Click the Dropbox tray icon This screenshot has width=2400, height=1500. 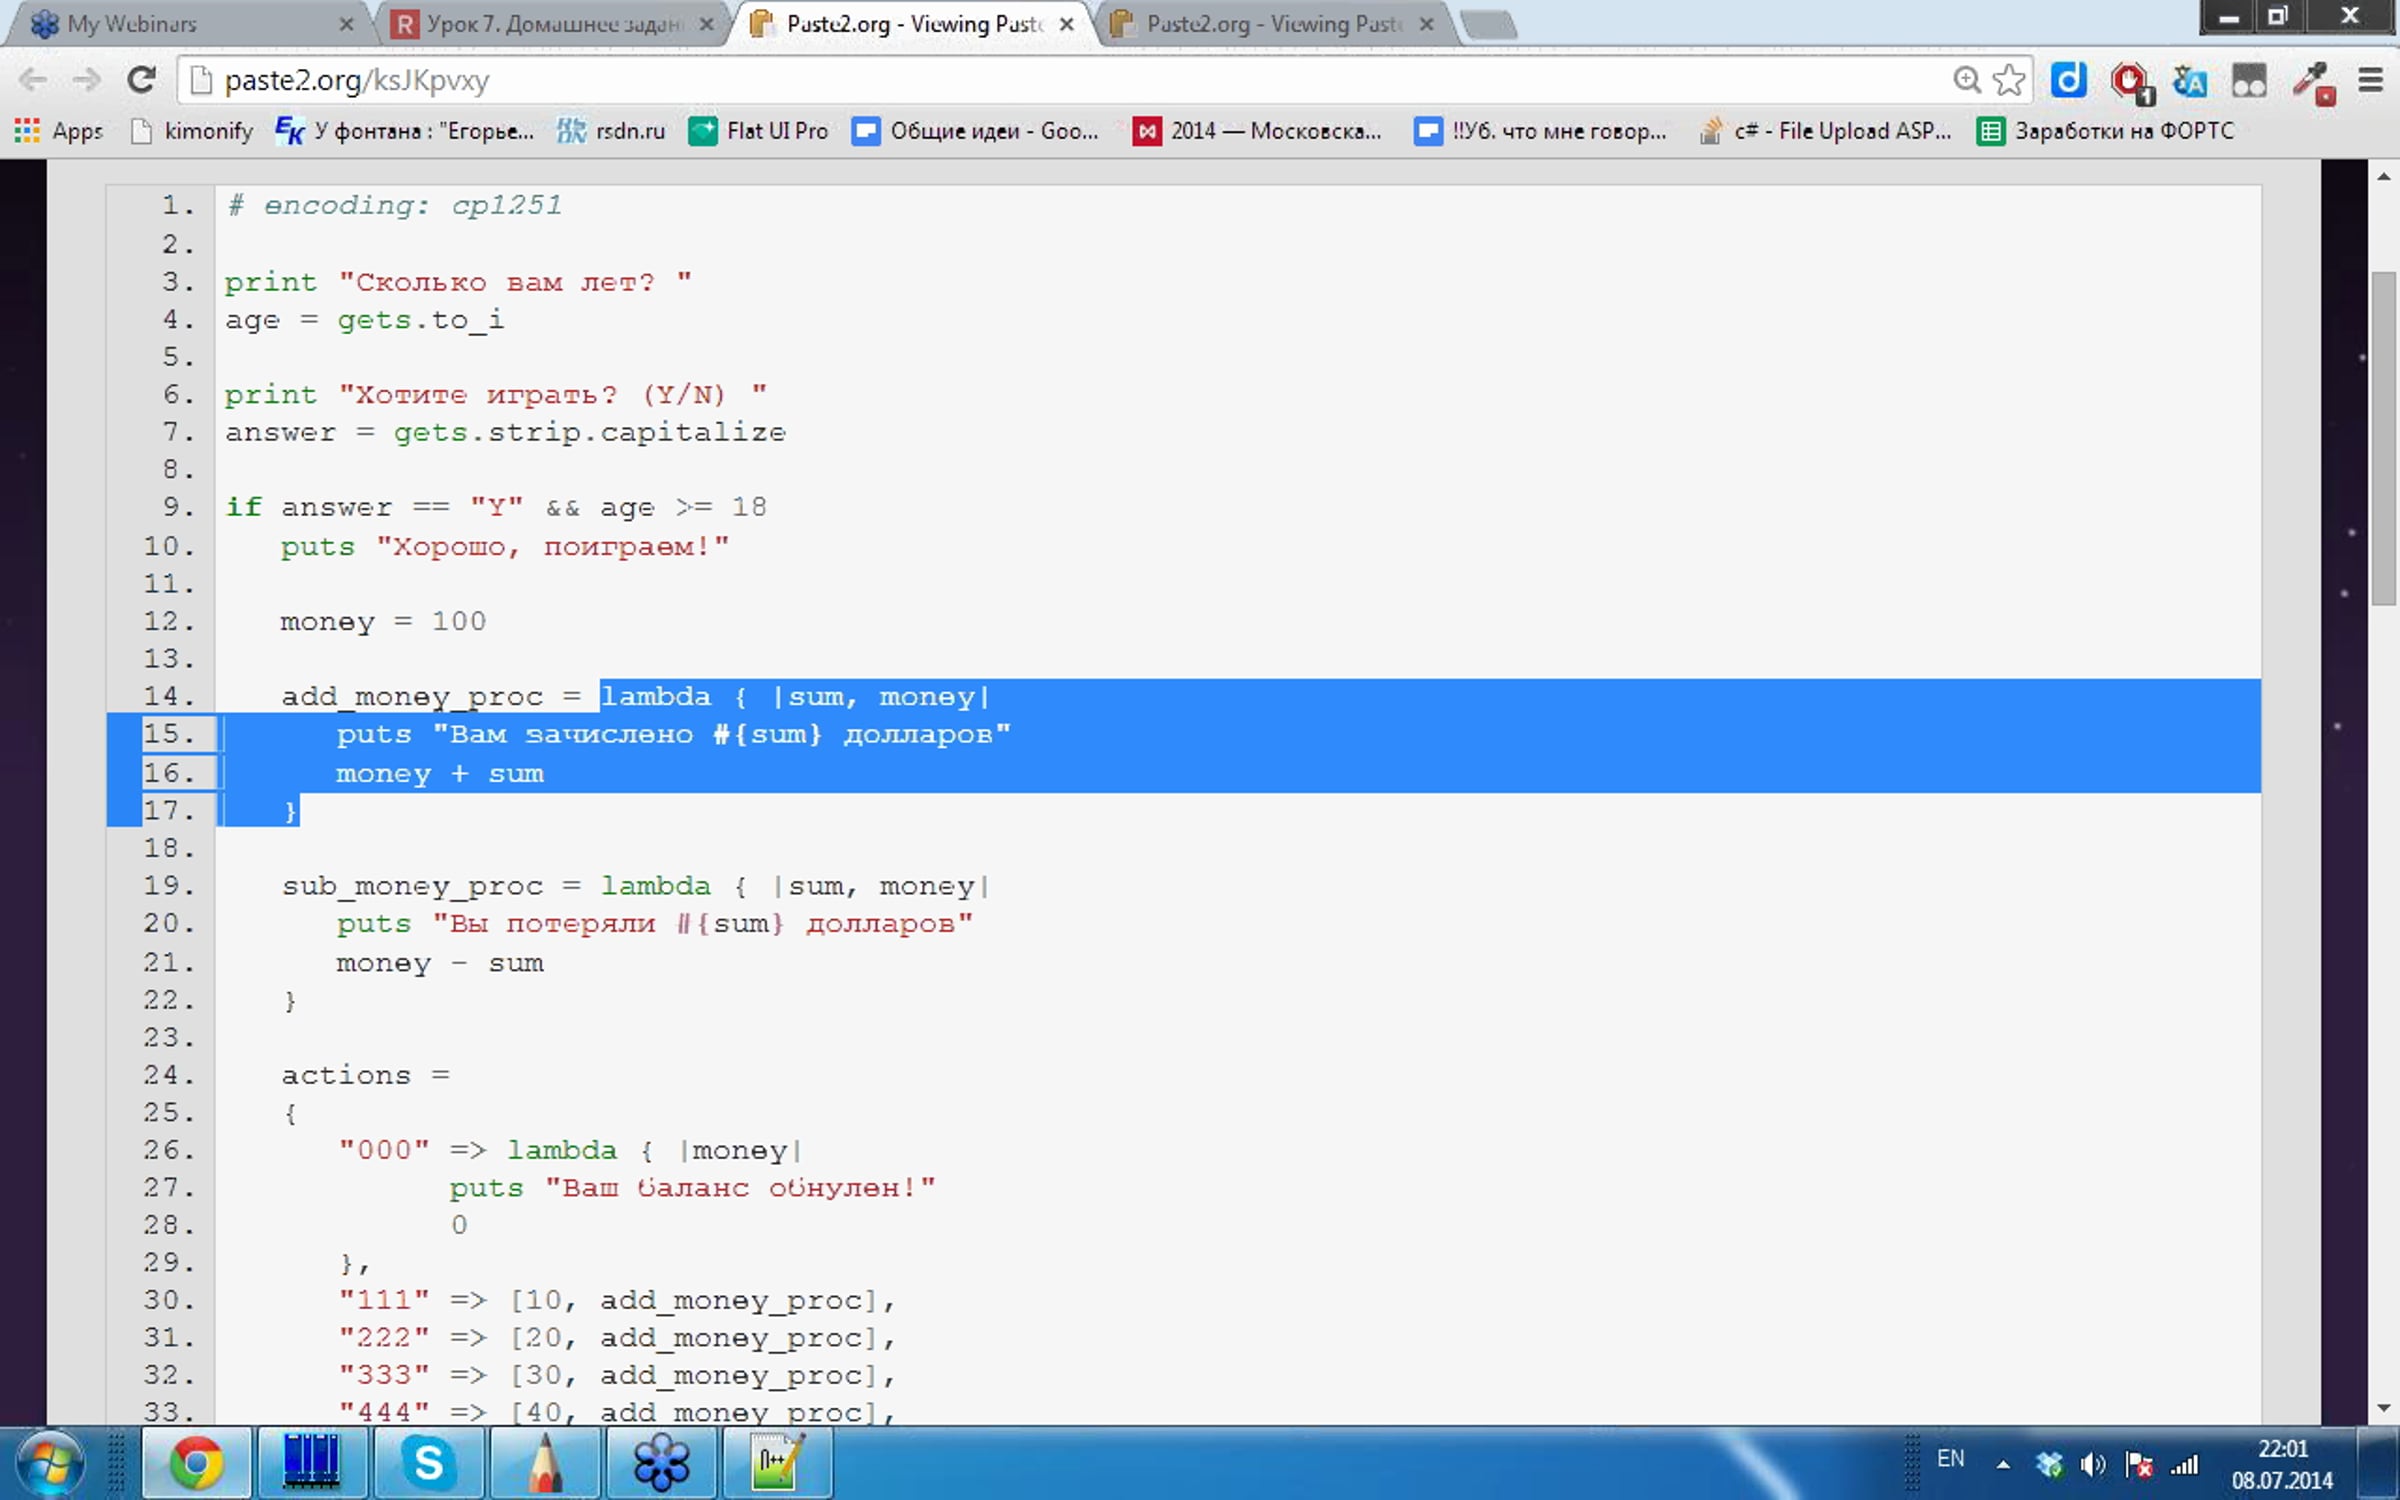pos(2049,1465)
